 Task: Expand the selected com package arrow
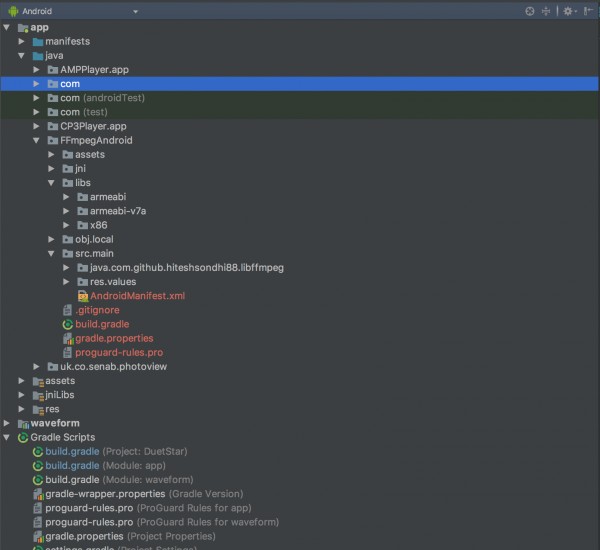(36, 84)
